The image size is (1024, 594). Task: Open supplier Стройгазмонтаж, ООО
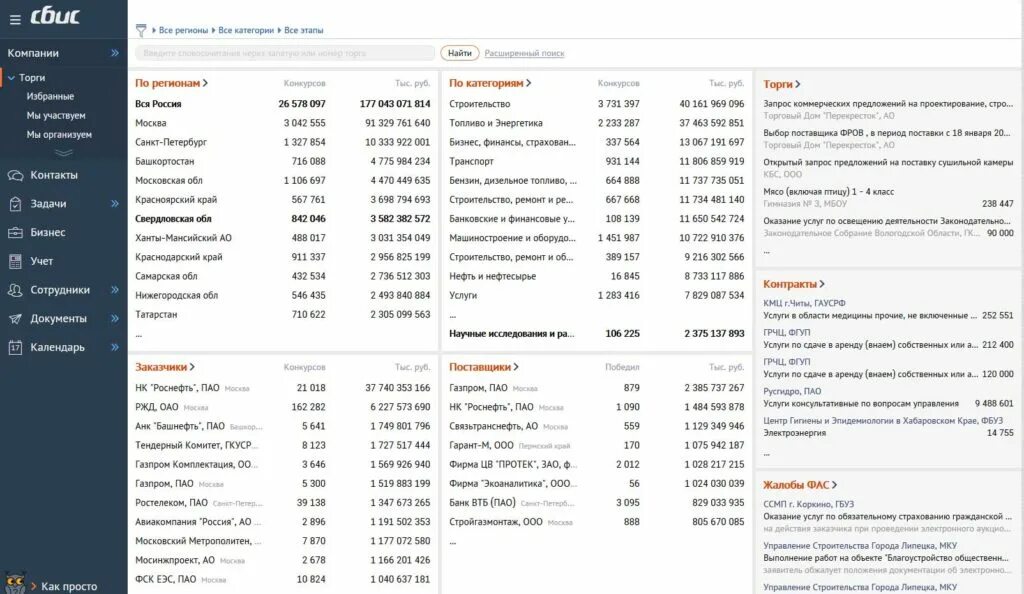point(496,522)
